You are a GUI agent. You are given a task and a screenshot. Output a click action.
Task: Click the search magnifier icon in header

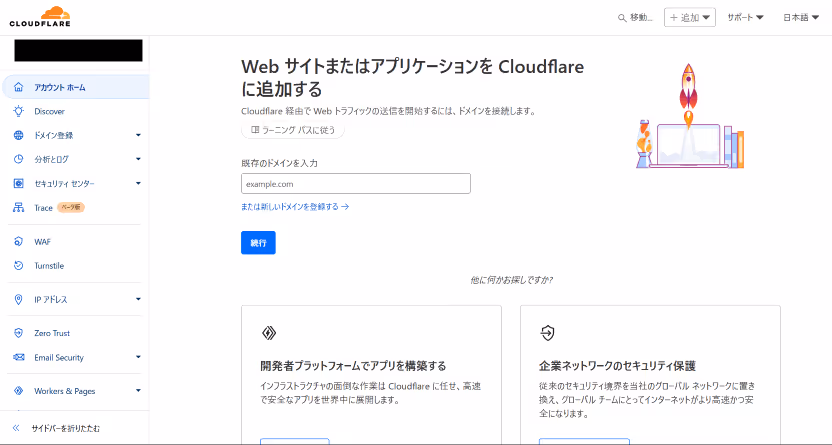point(622,18)
